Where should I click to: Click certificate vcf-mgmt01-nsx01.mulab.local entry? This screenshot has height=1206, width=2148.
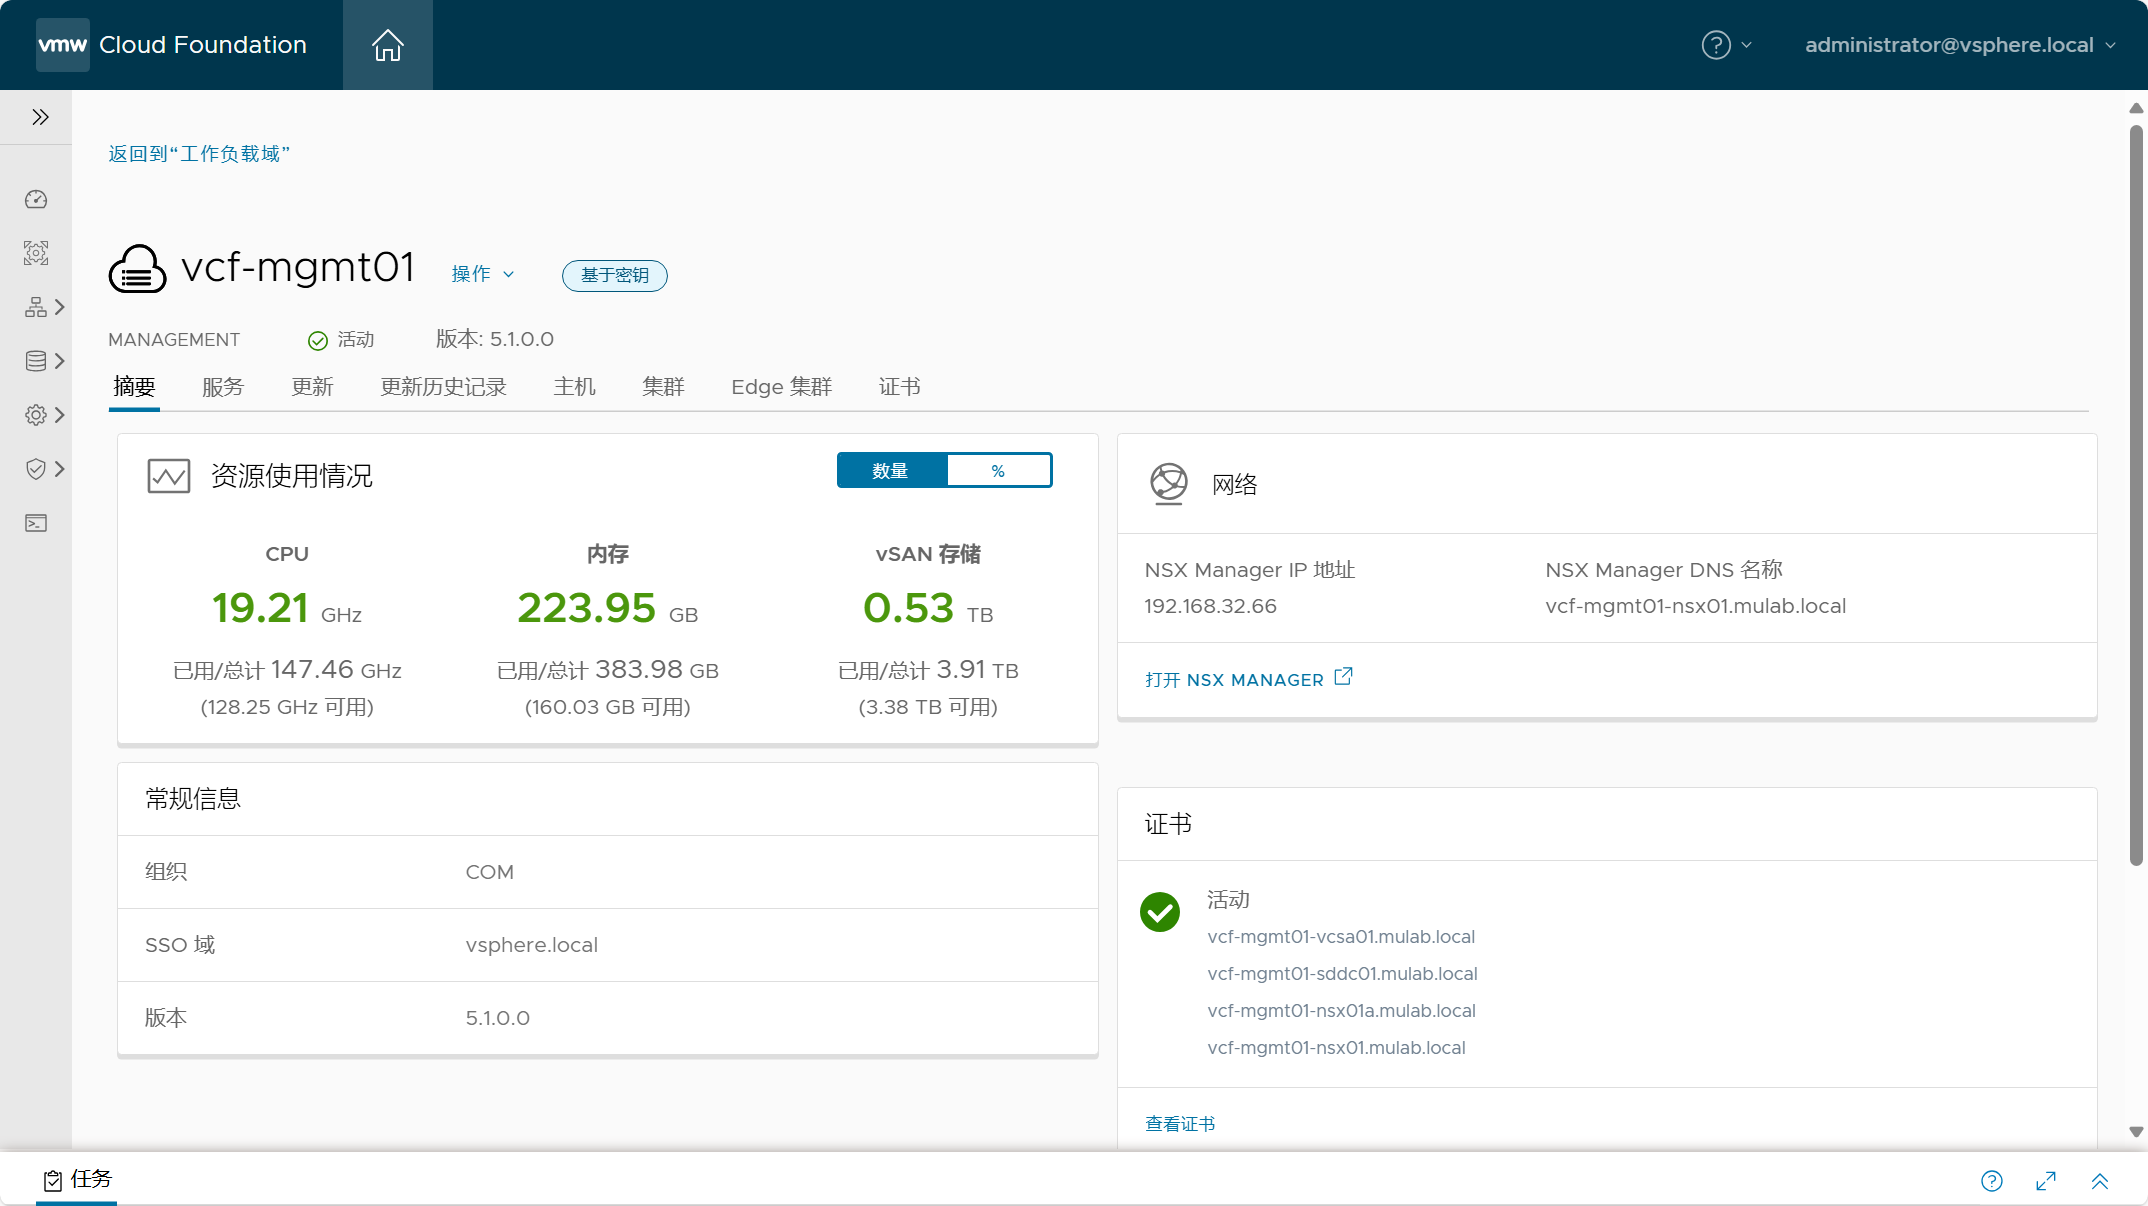point(1336,1048)
